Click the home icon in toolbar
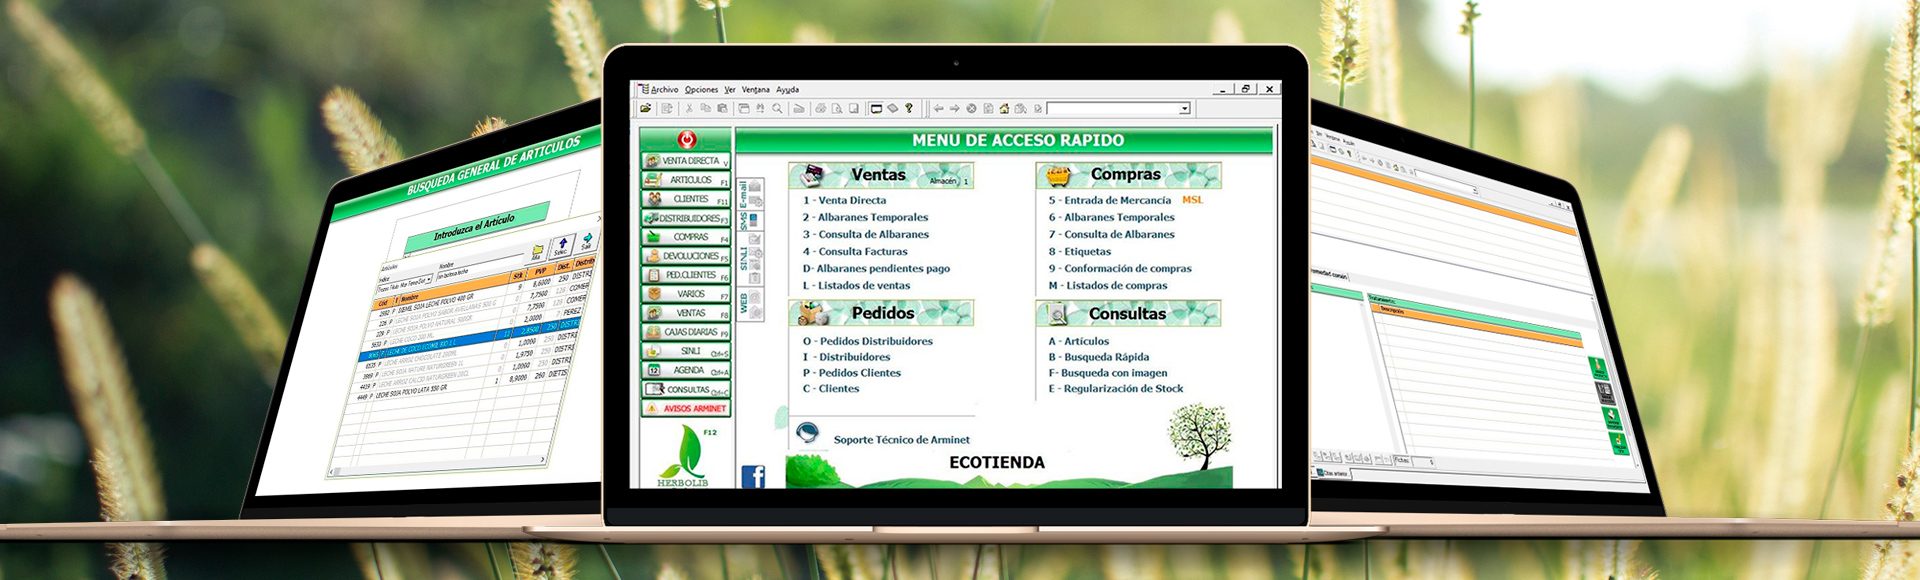The image size is (1920, 580). point(1004,109)
